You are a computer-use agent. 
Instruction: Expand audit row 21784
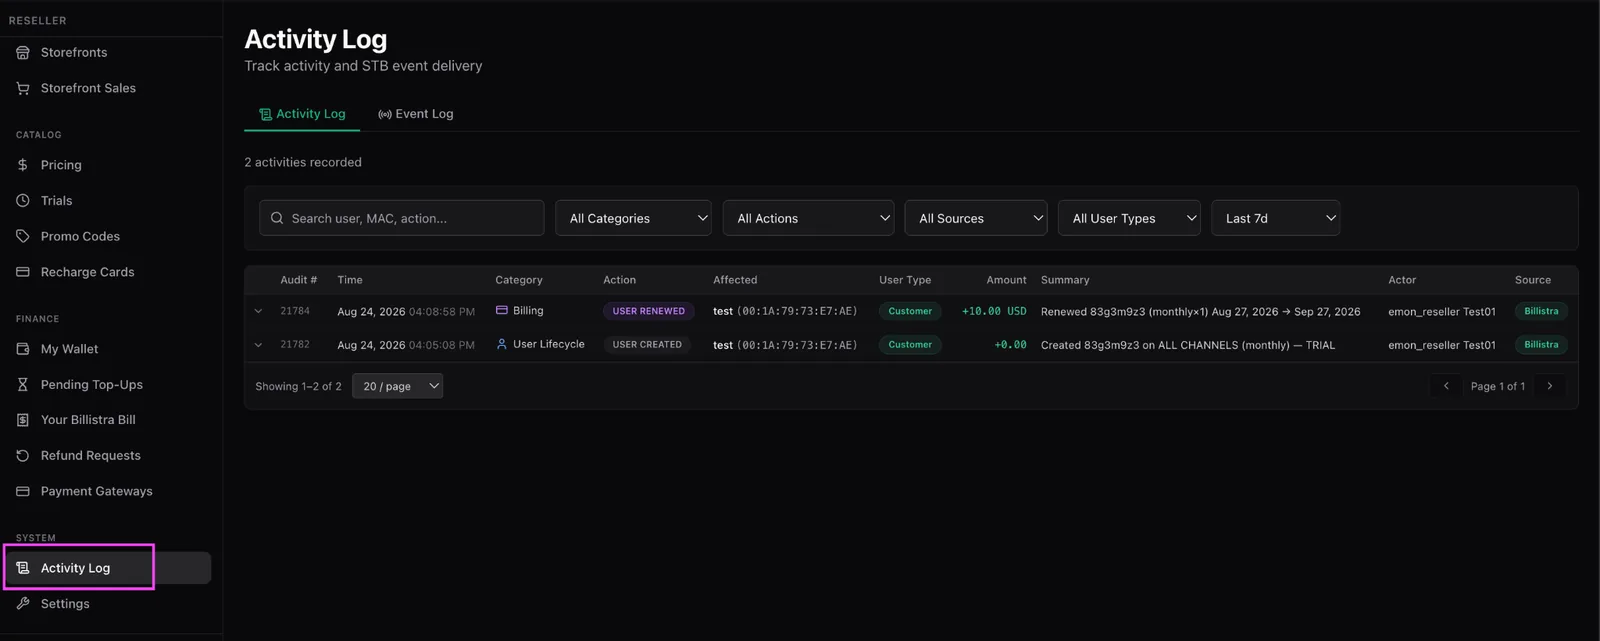point(258,311)
